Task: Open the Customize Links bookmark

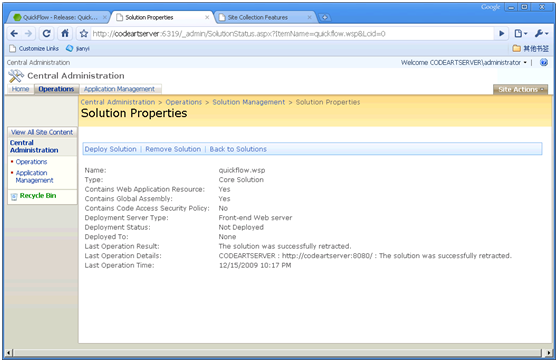Action: 34,48
